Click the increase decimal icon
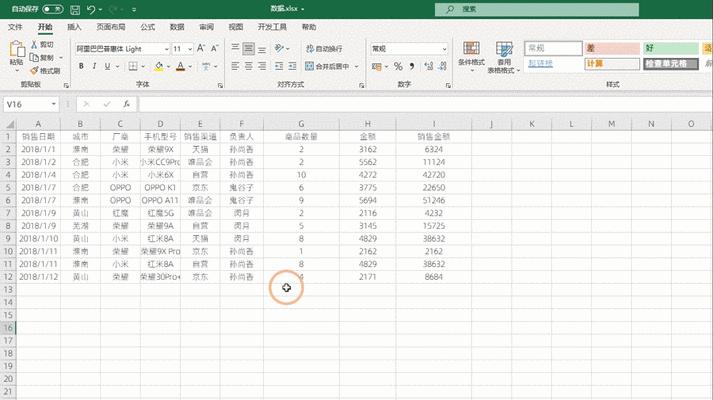The height and width of the screenshot is (400, 713). (x=428, y=66)
